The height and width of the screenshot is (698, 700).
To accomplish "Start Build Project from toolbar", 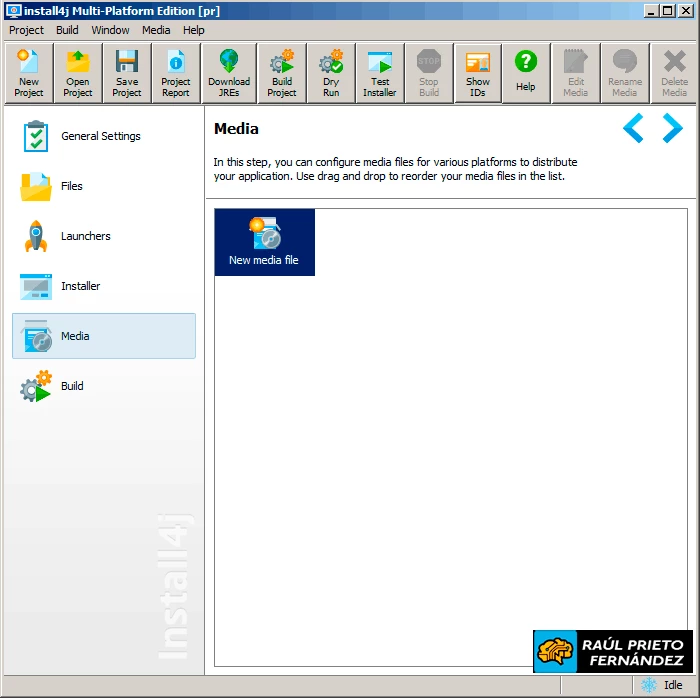I will 282,73.
